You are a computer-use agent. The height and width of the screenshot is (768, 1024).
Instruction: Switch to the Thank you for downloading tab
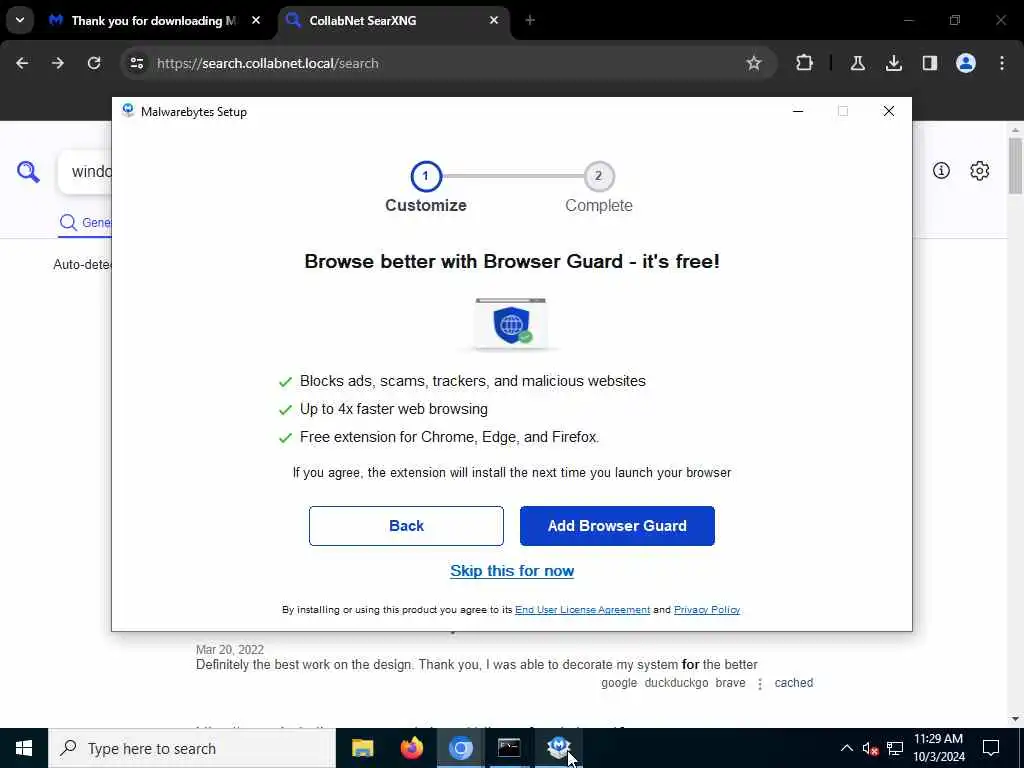coord(154,21)
